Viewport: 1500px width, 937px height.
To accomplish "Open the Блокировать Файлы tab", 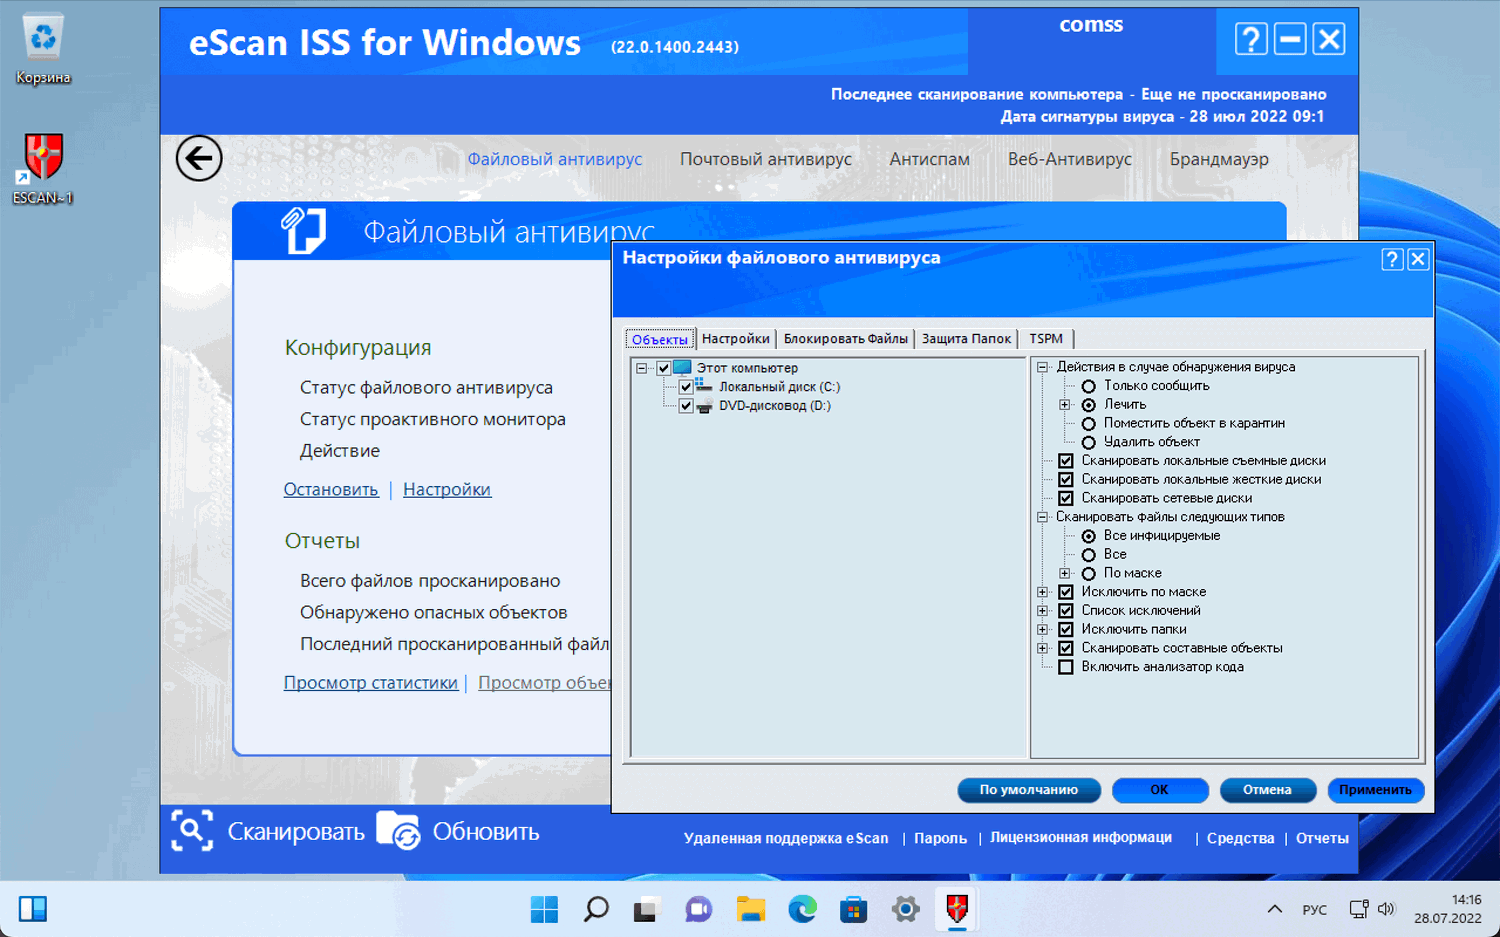I will point(846,339).
